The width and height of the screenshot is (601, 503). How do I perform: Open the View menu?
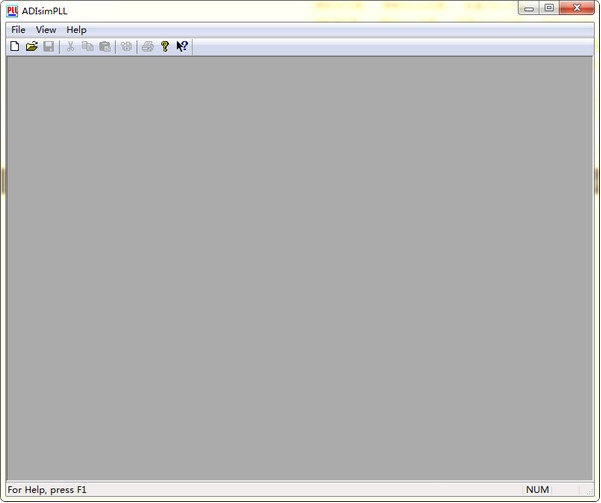tap(46, 30)
